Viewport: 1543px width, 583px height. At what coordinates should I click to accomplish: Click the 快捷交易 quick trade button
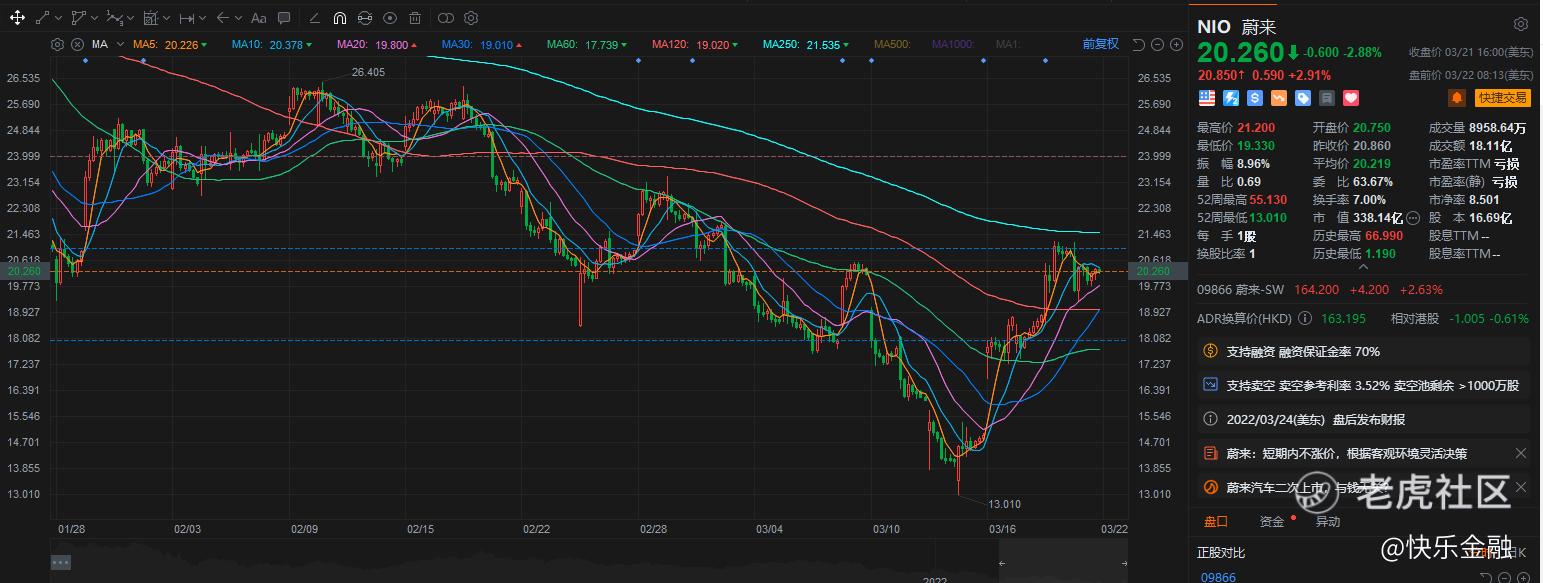1503,97
